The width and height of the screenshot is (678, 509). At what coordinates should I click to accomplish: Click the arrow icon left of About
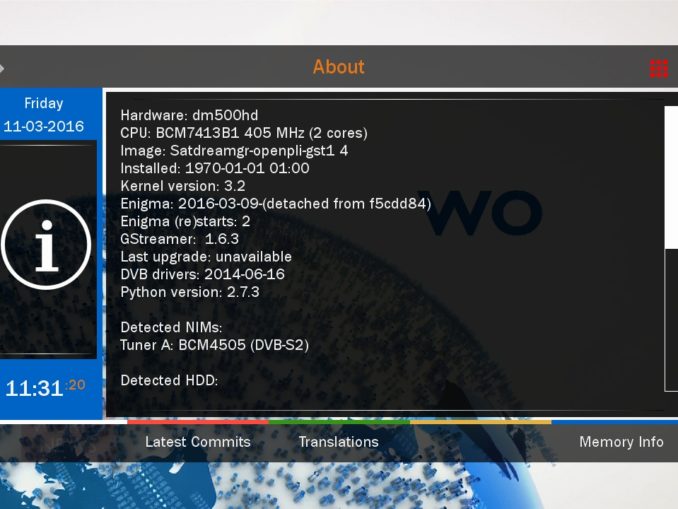[x=2, y=68]
